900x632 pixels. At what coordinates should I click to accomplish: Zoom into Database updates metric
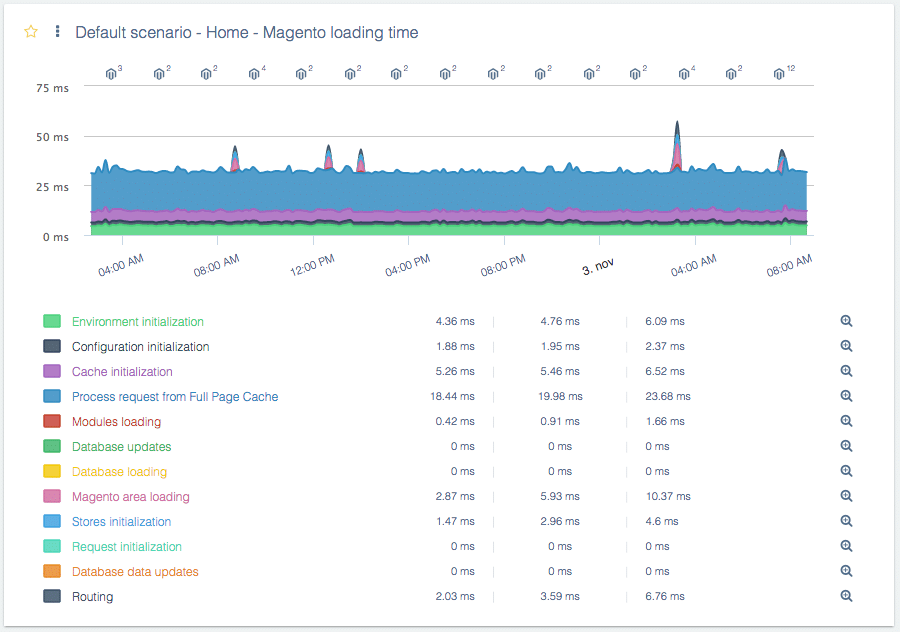pos(846,446)
